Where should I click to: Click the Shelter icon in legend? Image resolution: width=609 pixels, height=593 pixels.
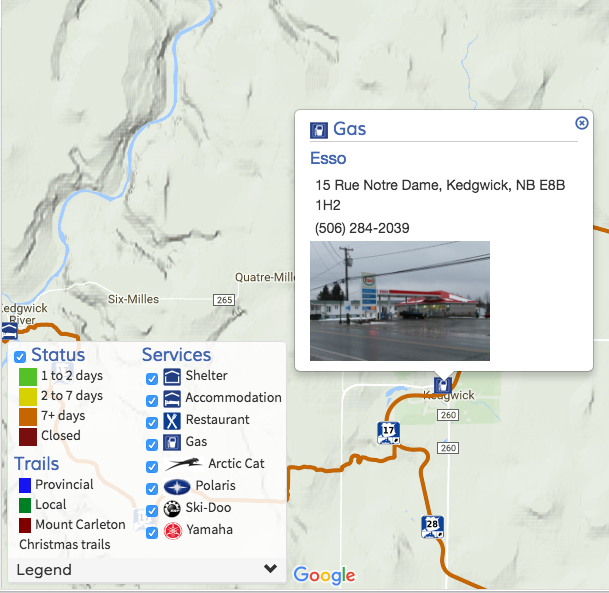(x=172, y=377)
